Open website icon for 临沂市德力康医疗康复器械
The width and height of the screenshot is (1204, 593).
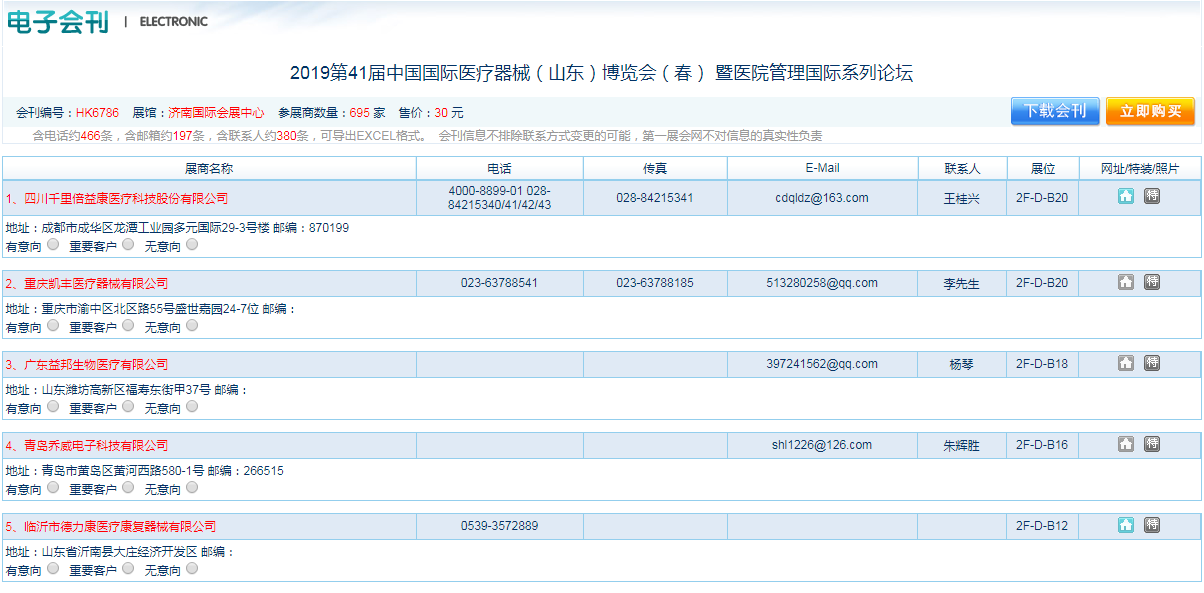(1126, 526)
